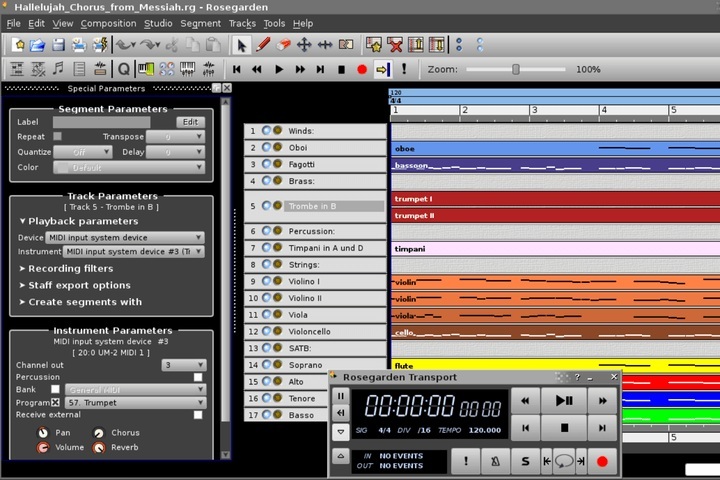Toggle solo S button in Transport
This screenshot has width=720, height=480.
pyautogui.click(x=525, y=461)
